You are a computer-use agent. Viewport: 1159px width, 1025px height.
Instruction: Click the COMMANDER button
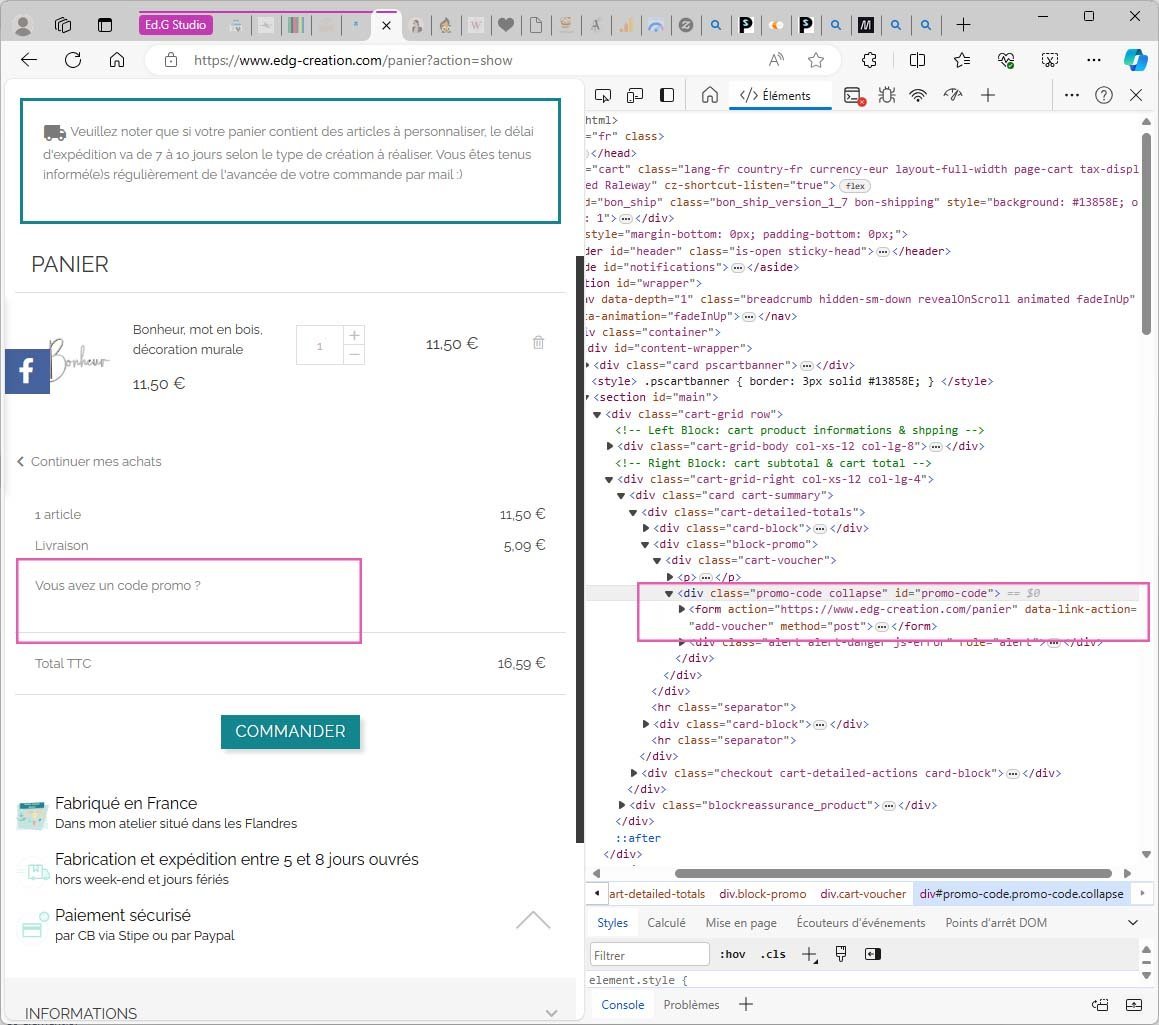(290, 732)
